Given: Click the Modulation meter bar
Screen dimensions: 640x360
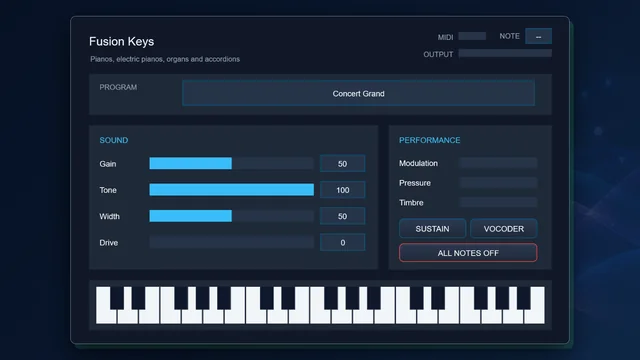Looking at the screenshot, I should [498, 163].
